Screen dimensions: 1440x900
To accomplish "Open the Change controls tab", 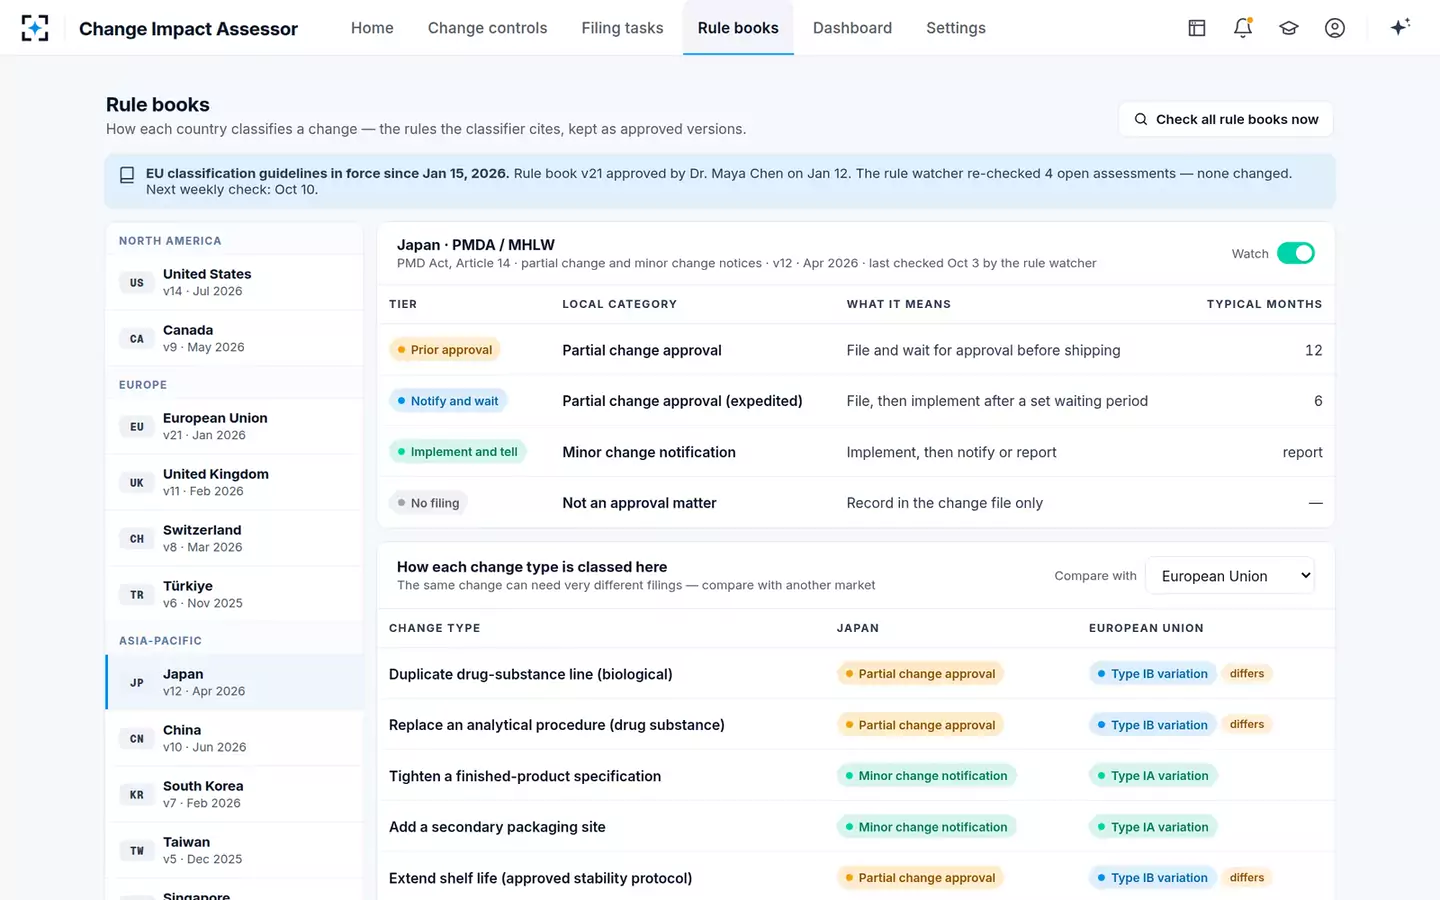I will point(487,28).
